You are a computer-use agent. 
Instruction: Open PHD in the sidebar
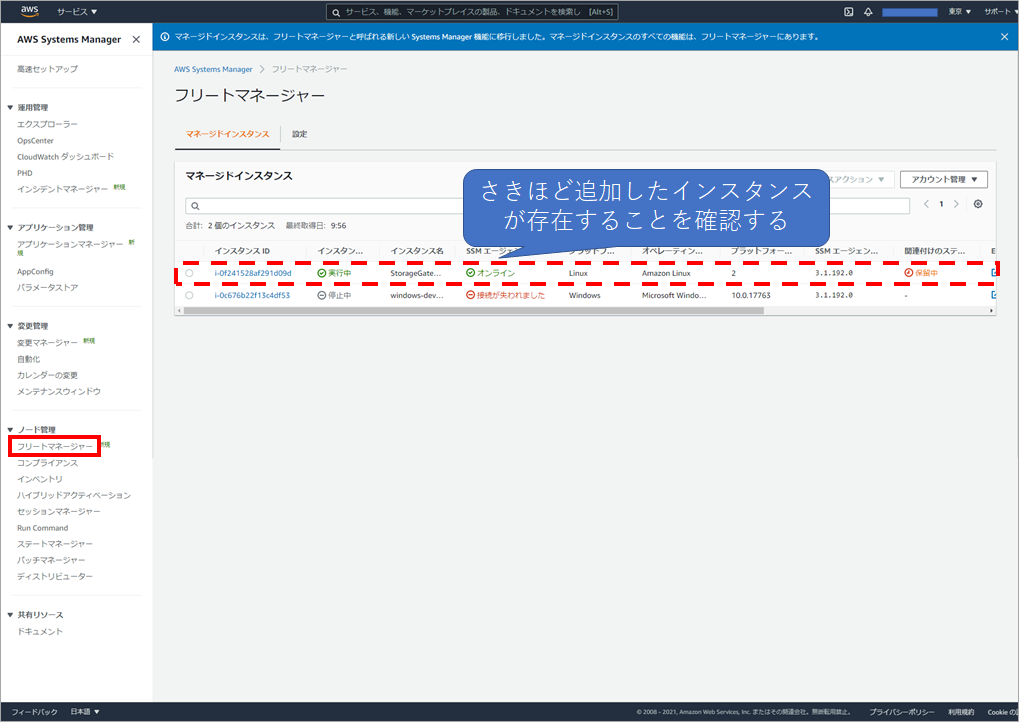click(25, 173)
